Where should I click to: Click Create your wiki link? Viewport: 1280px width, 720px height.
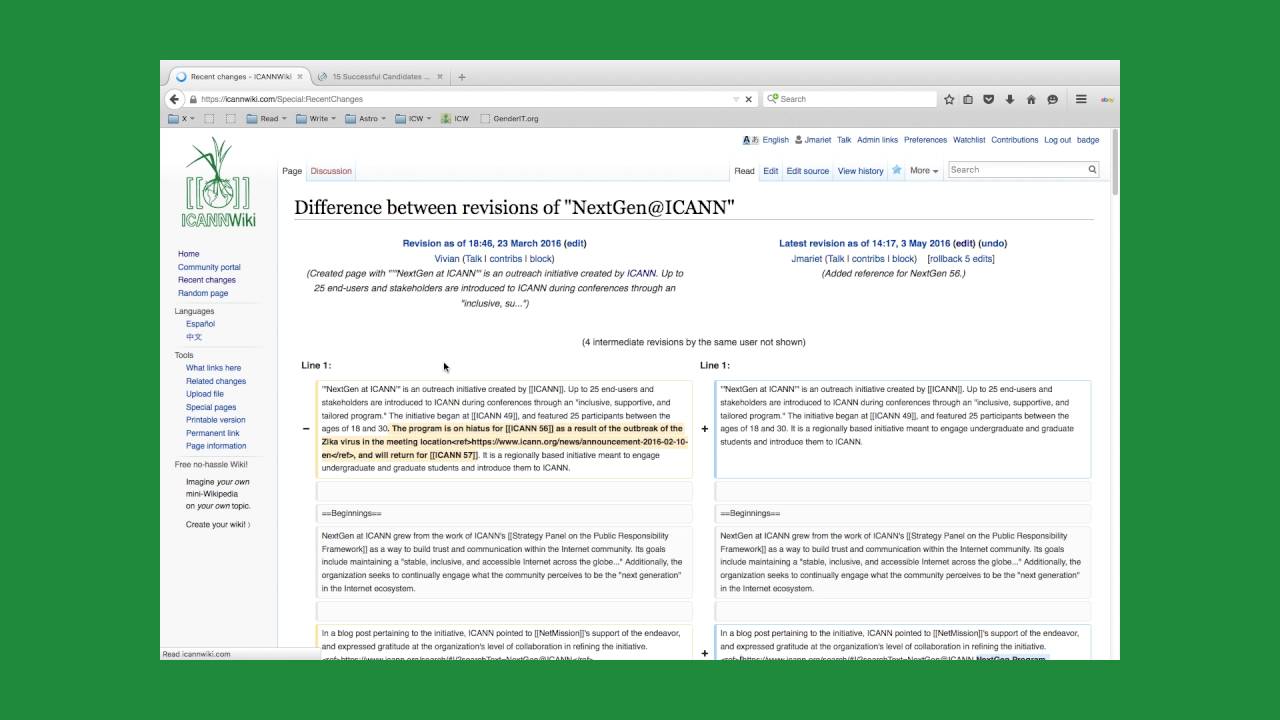(x=217, y=525)
